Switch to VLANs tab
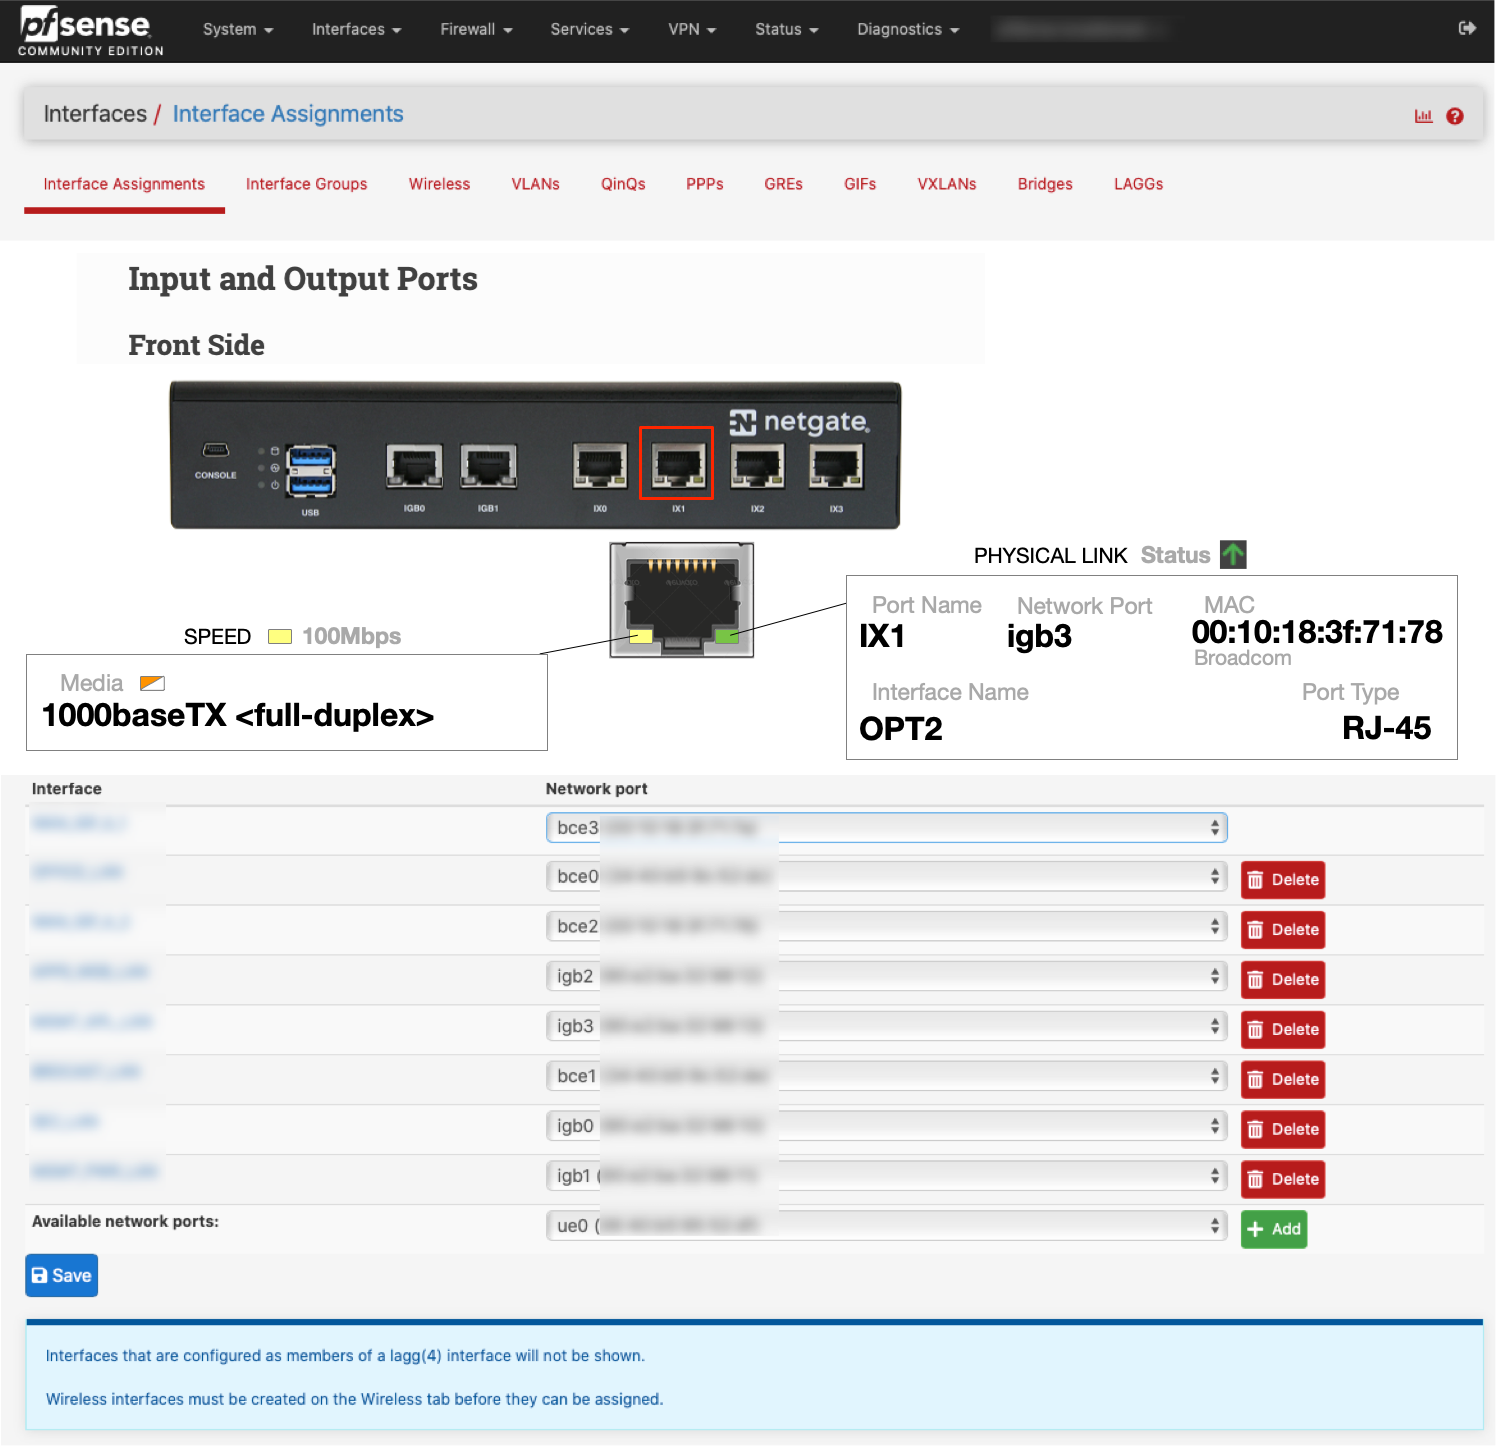Screen dimensions: 1496x1446 pyautogui.click(x=535, y=185)
